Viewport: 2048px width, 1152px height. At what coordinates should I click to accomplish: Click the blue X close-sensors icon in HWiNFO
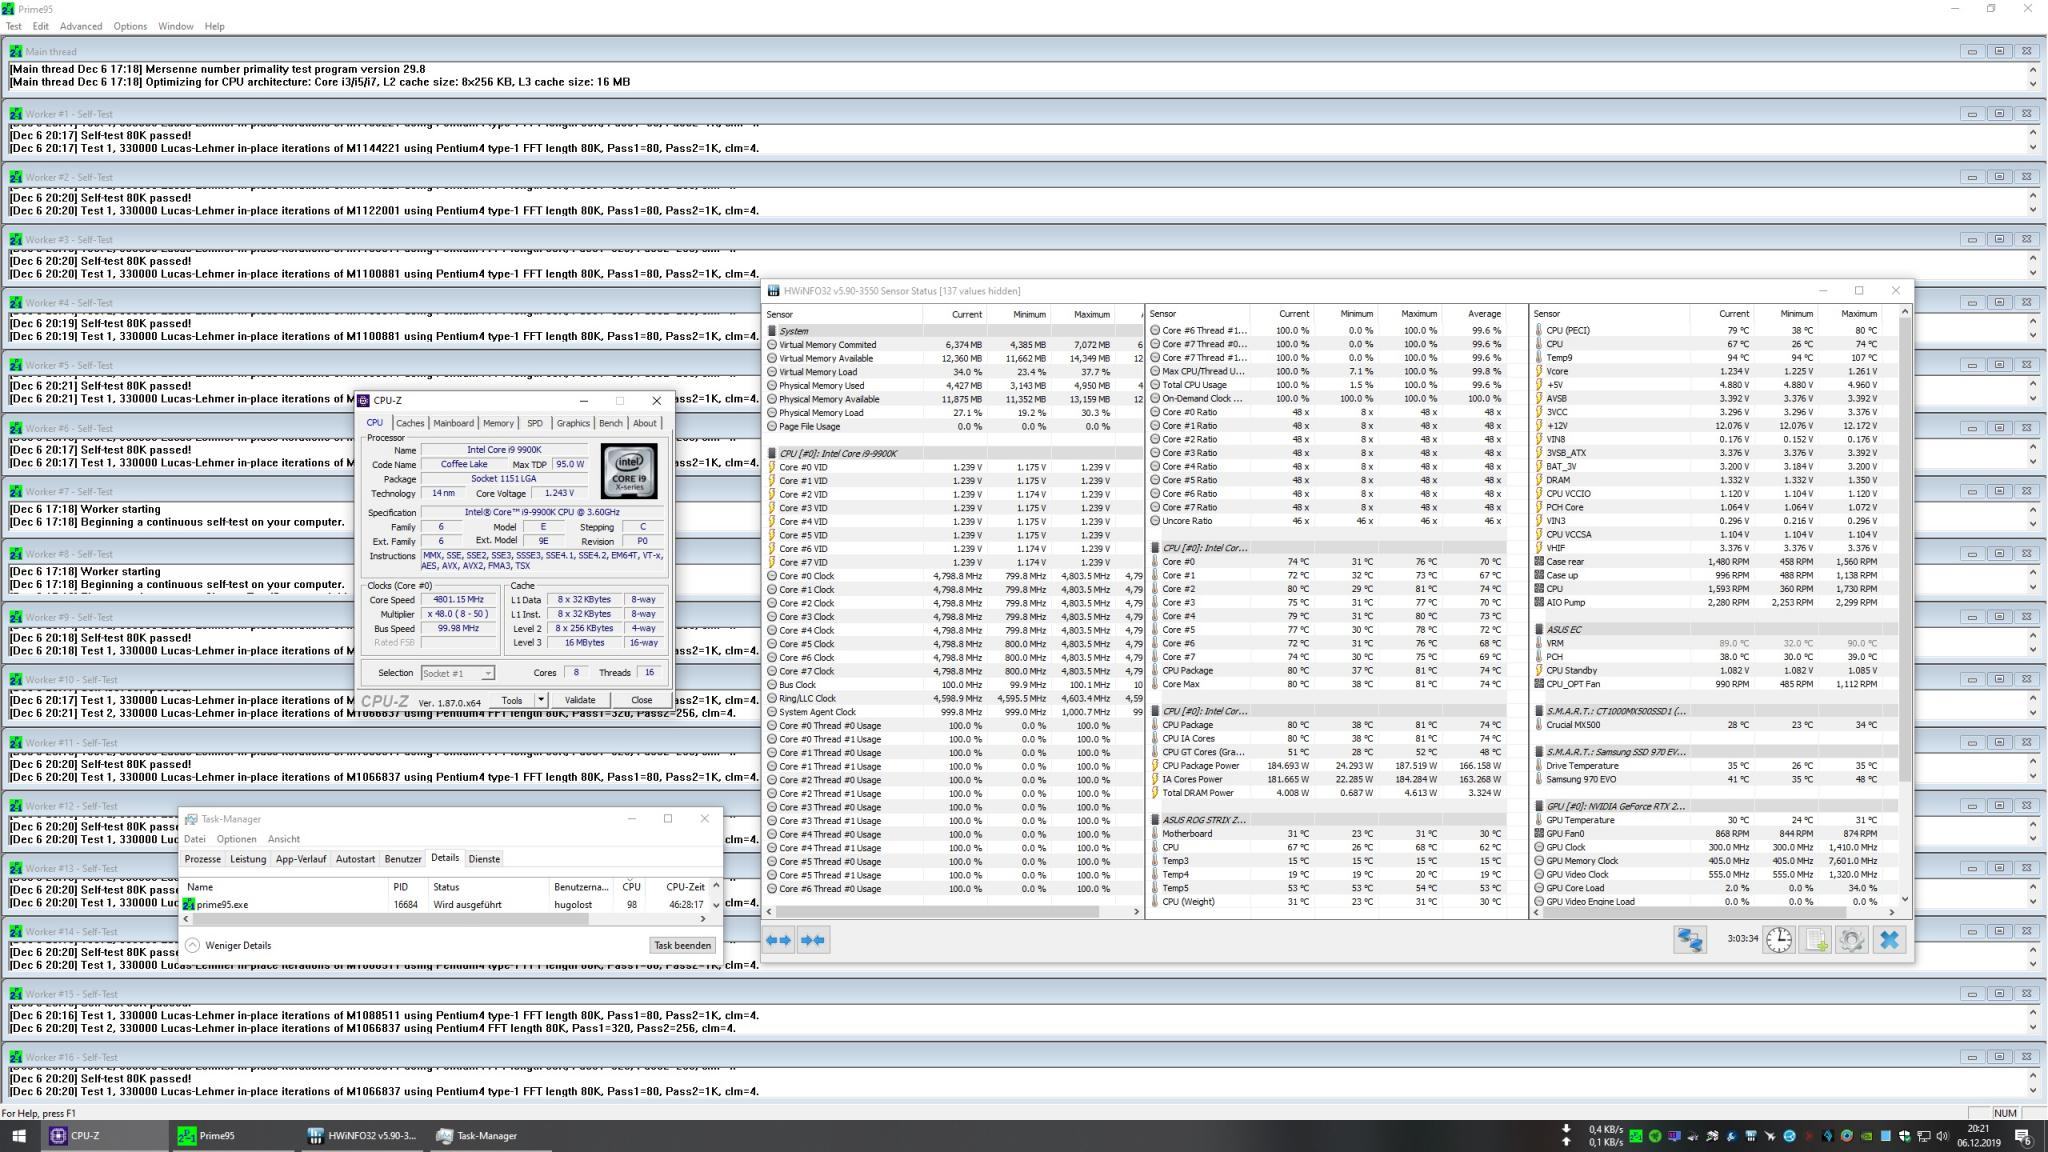point(1889,940)
